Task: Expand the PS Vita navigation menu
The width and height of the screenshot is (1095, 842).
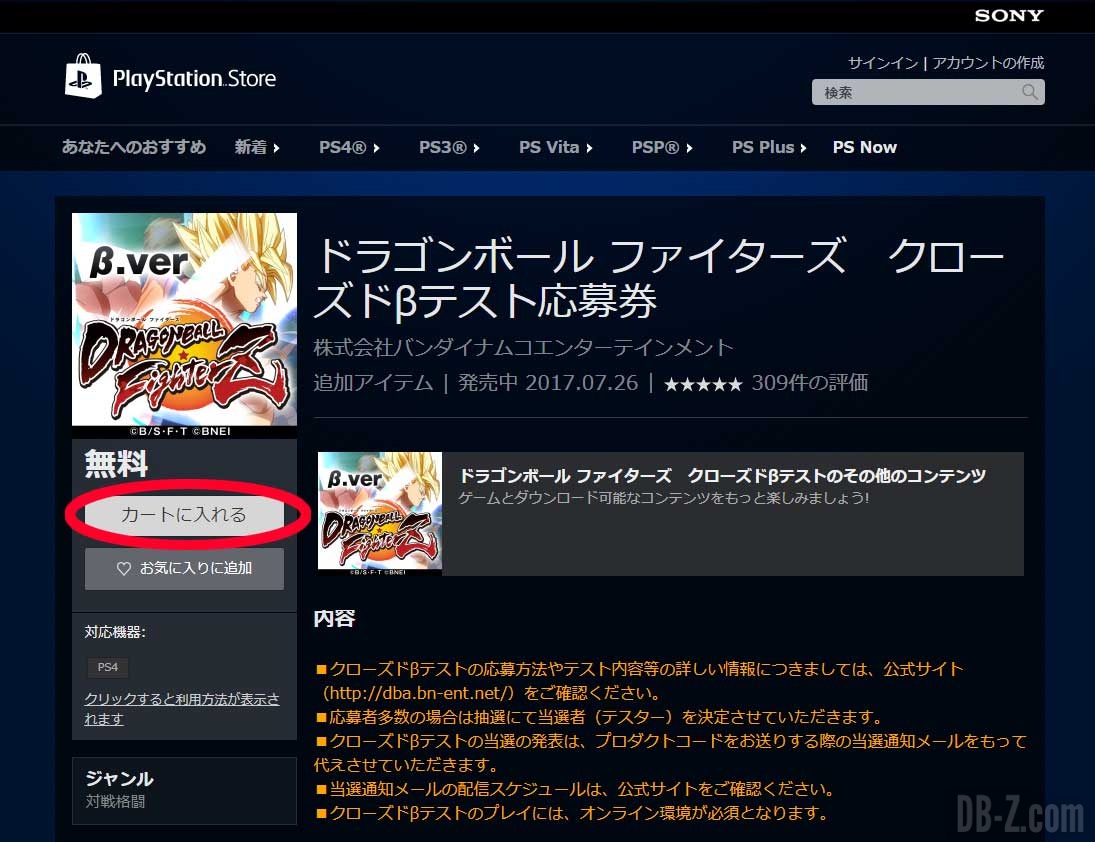Action: tap(556, 147)
